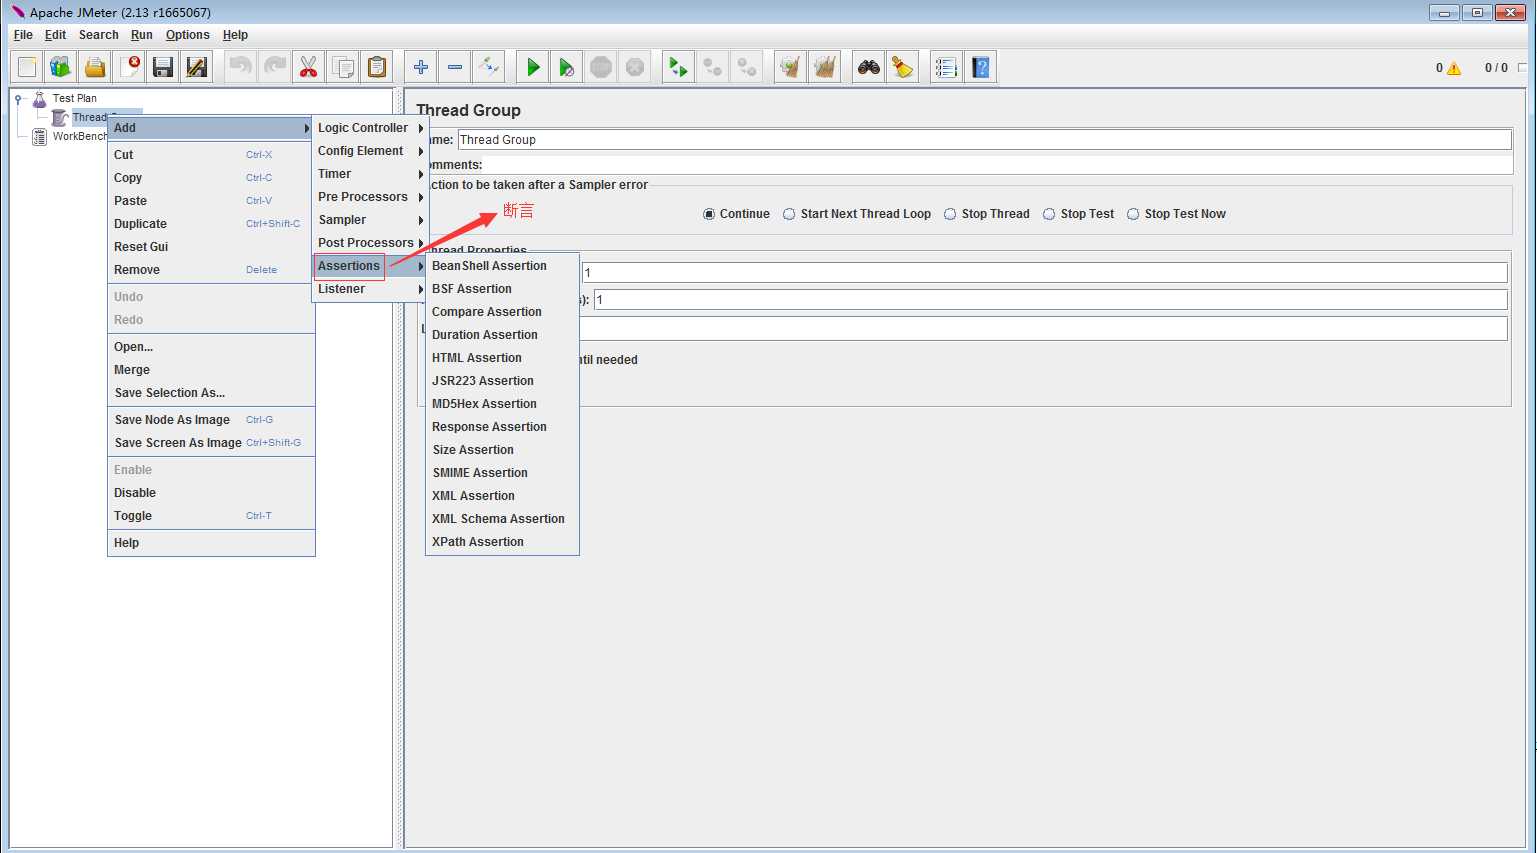Viewport: 1537px width, 853px height.
Task: Select the WorkBench tree item
Action: point(79,136)
